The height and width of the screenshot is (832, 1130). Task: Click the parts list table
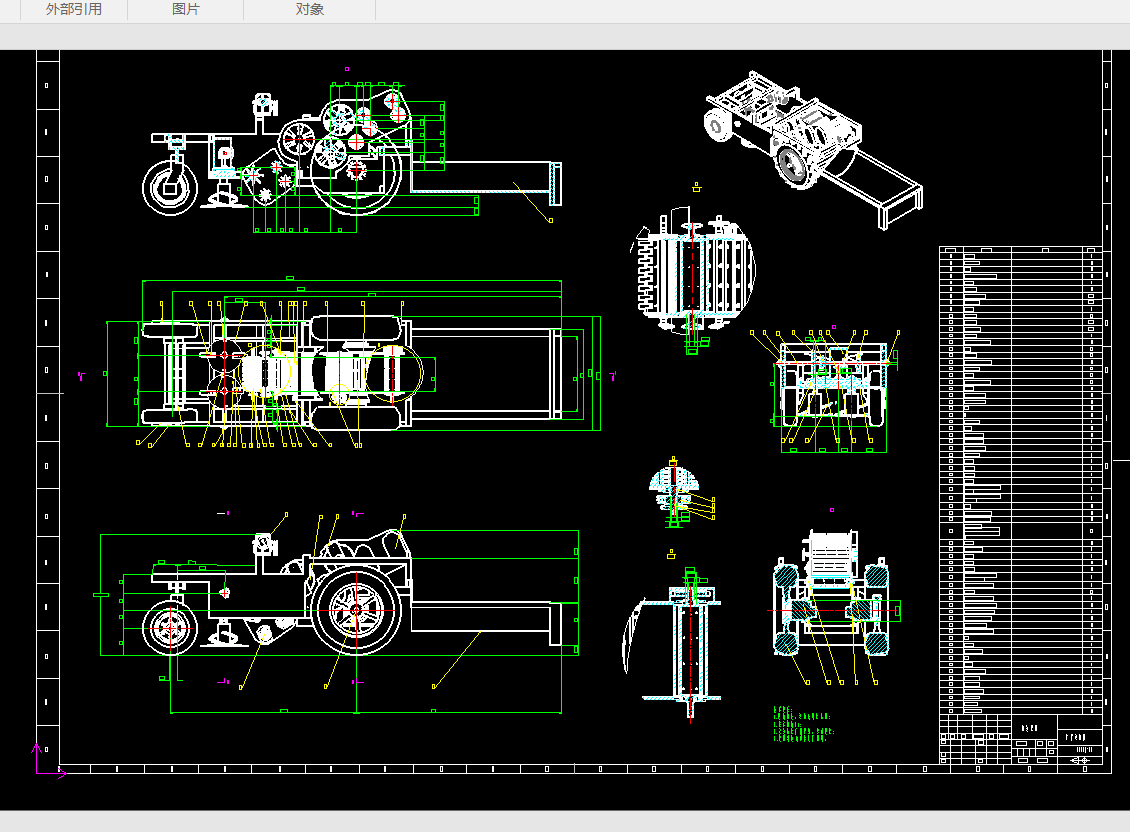pyautogui.click(x=1020, y=480)
